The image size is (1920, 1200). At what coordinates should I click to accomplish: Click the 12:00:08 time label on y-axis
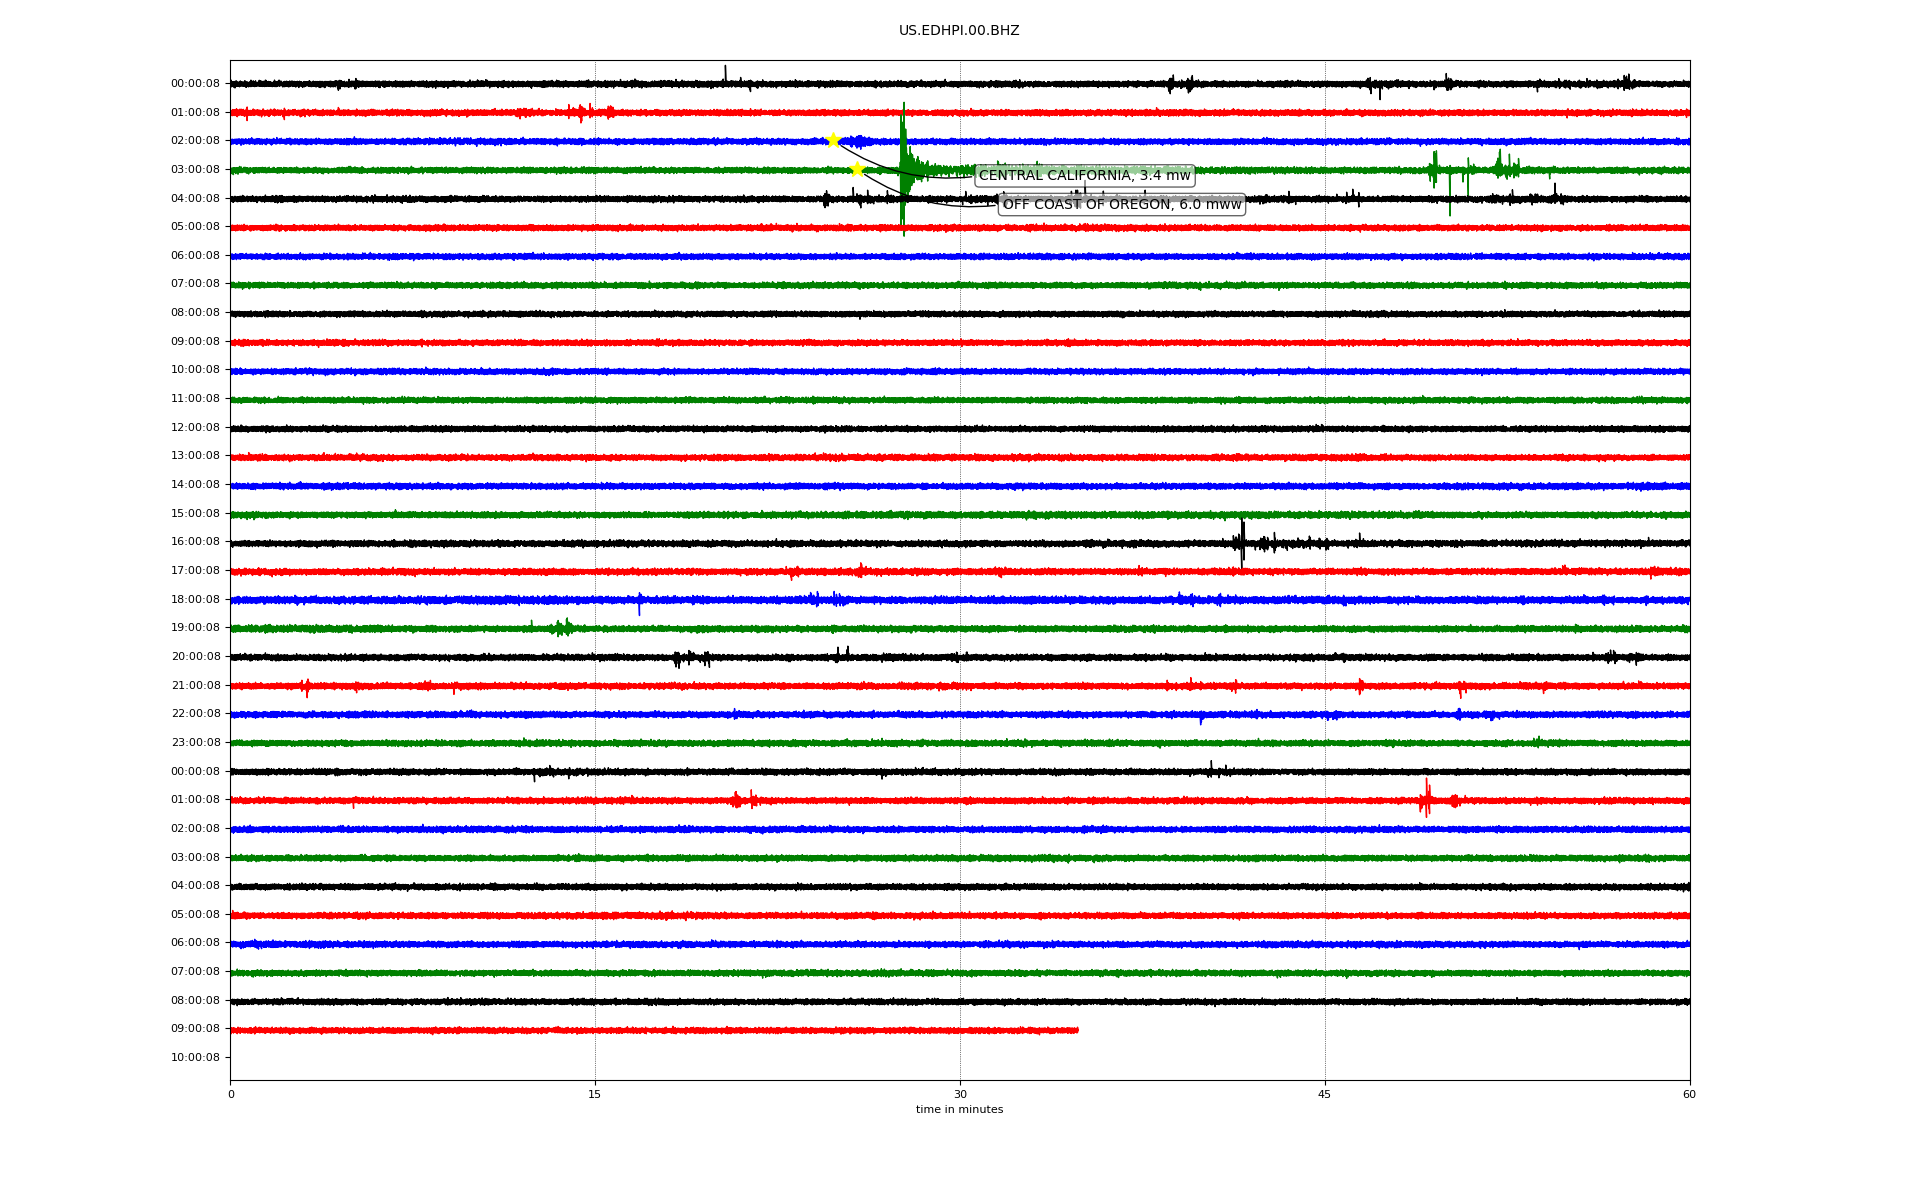coord(195,428)
